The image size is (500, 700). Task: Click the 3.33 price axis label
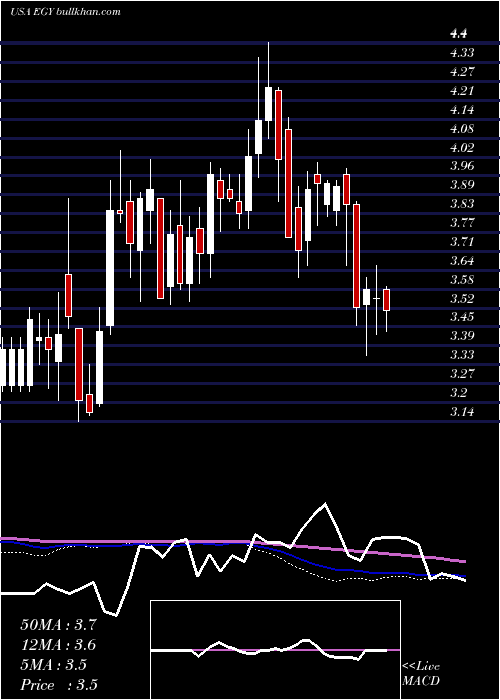(462, 355)
